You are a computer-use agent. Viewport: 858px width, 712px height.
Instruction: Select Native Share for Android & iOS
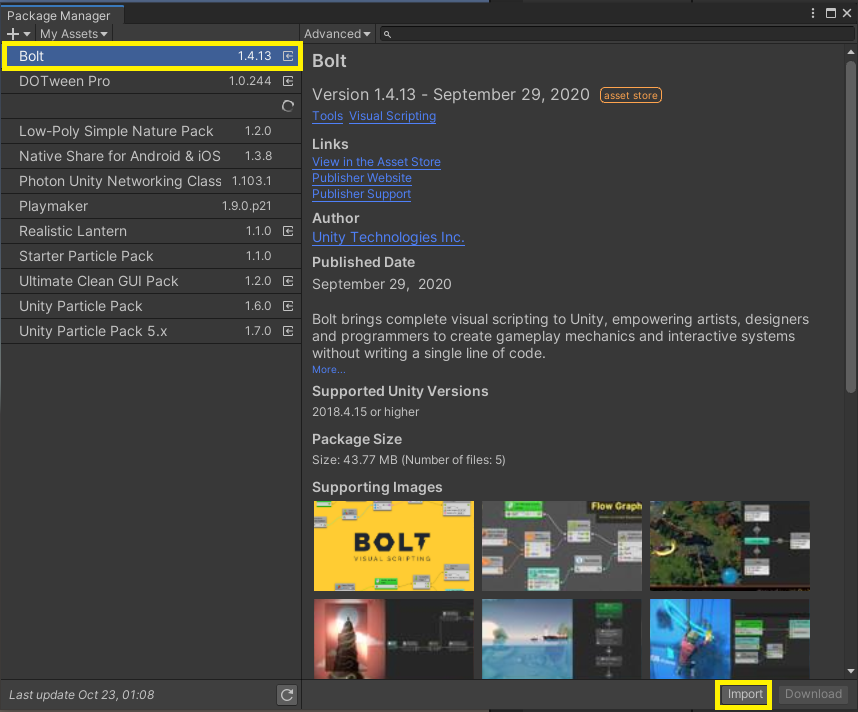[x=151, y=156]
